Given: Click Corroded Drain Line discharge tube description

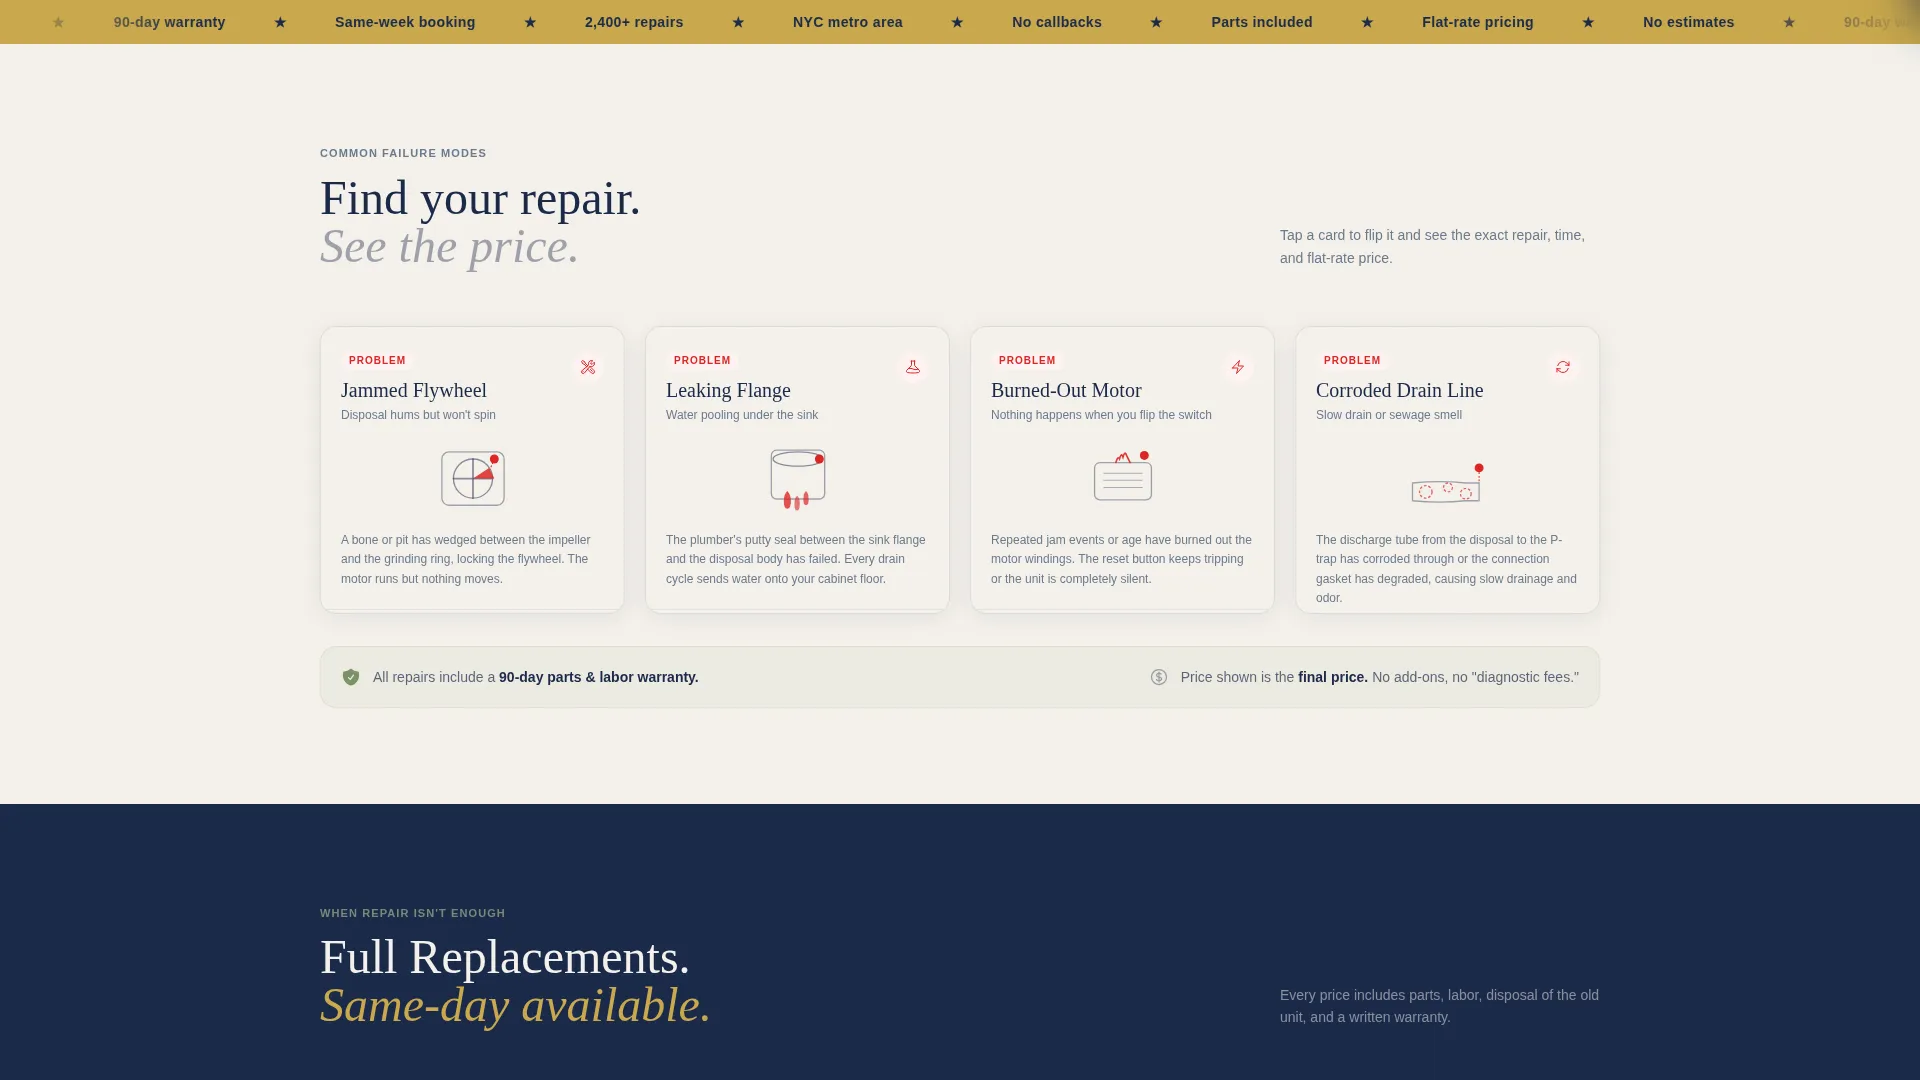Looking at the screenshot, I should tap(1446, 569).
